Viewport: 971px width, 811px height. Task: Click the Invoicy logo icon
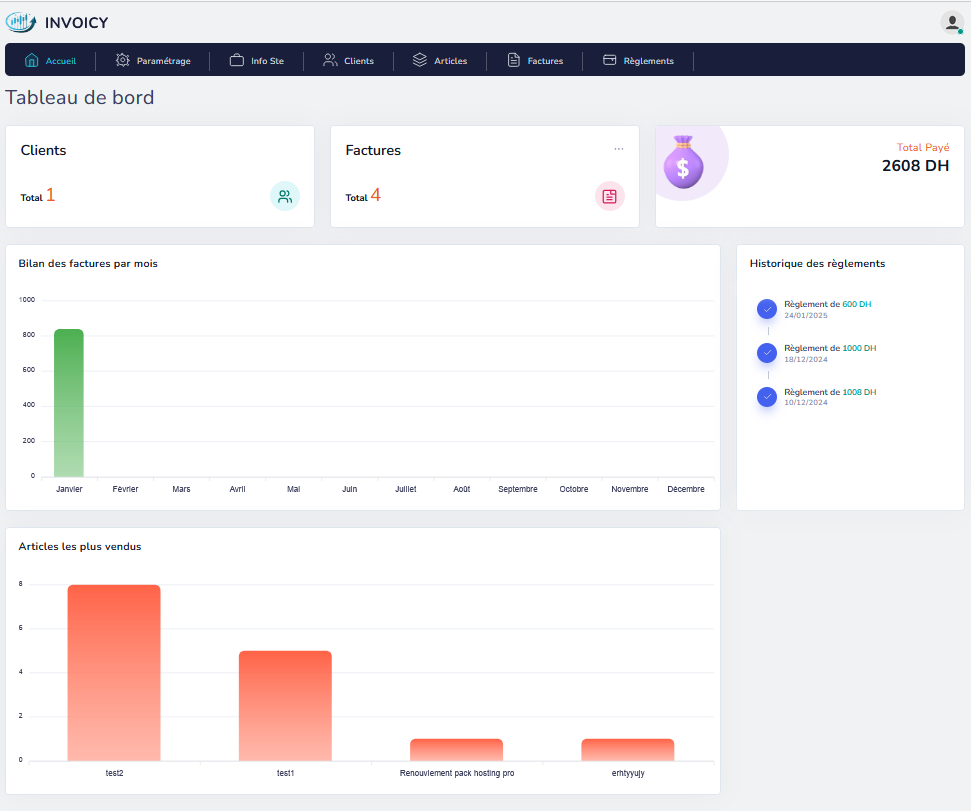(x=21, y=22)
